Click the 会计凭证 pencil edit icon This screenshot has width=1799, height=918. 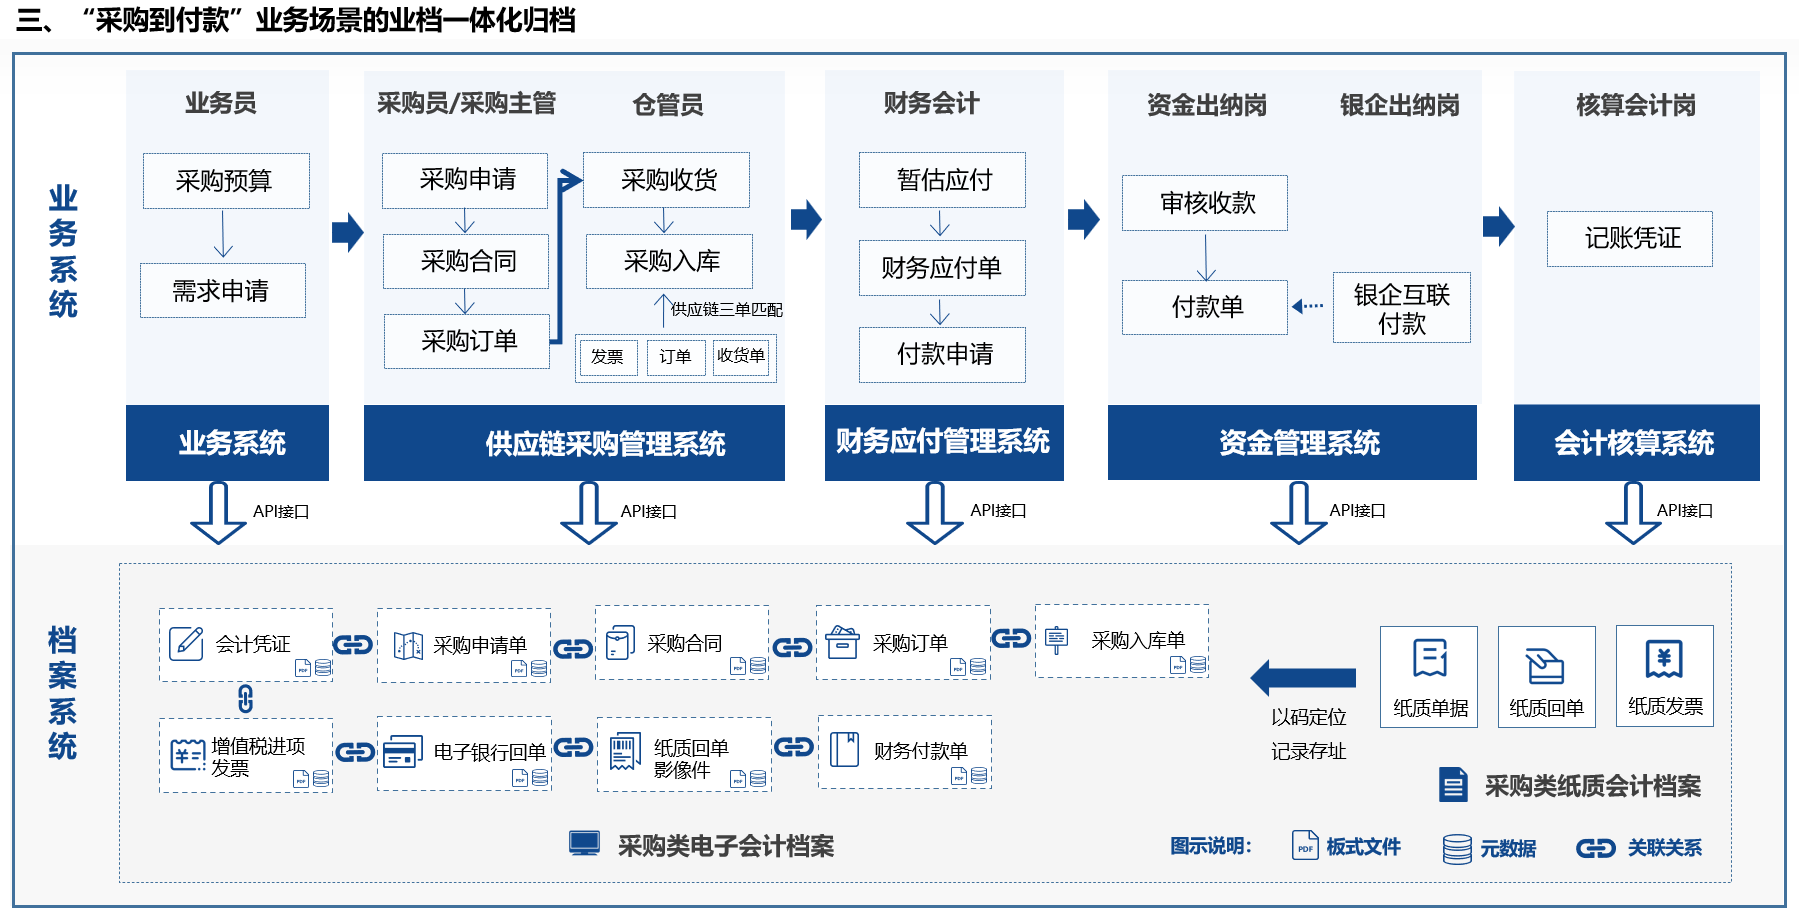click(186, 643)
